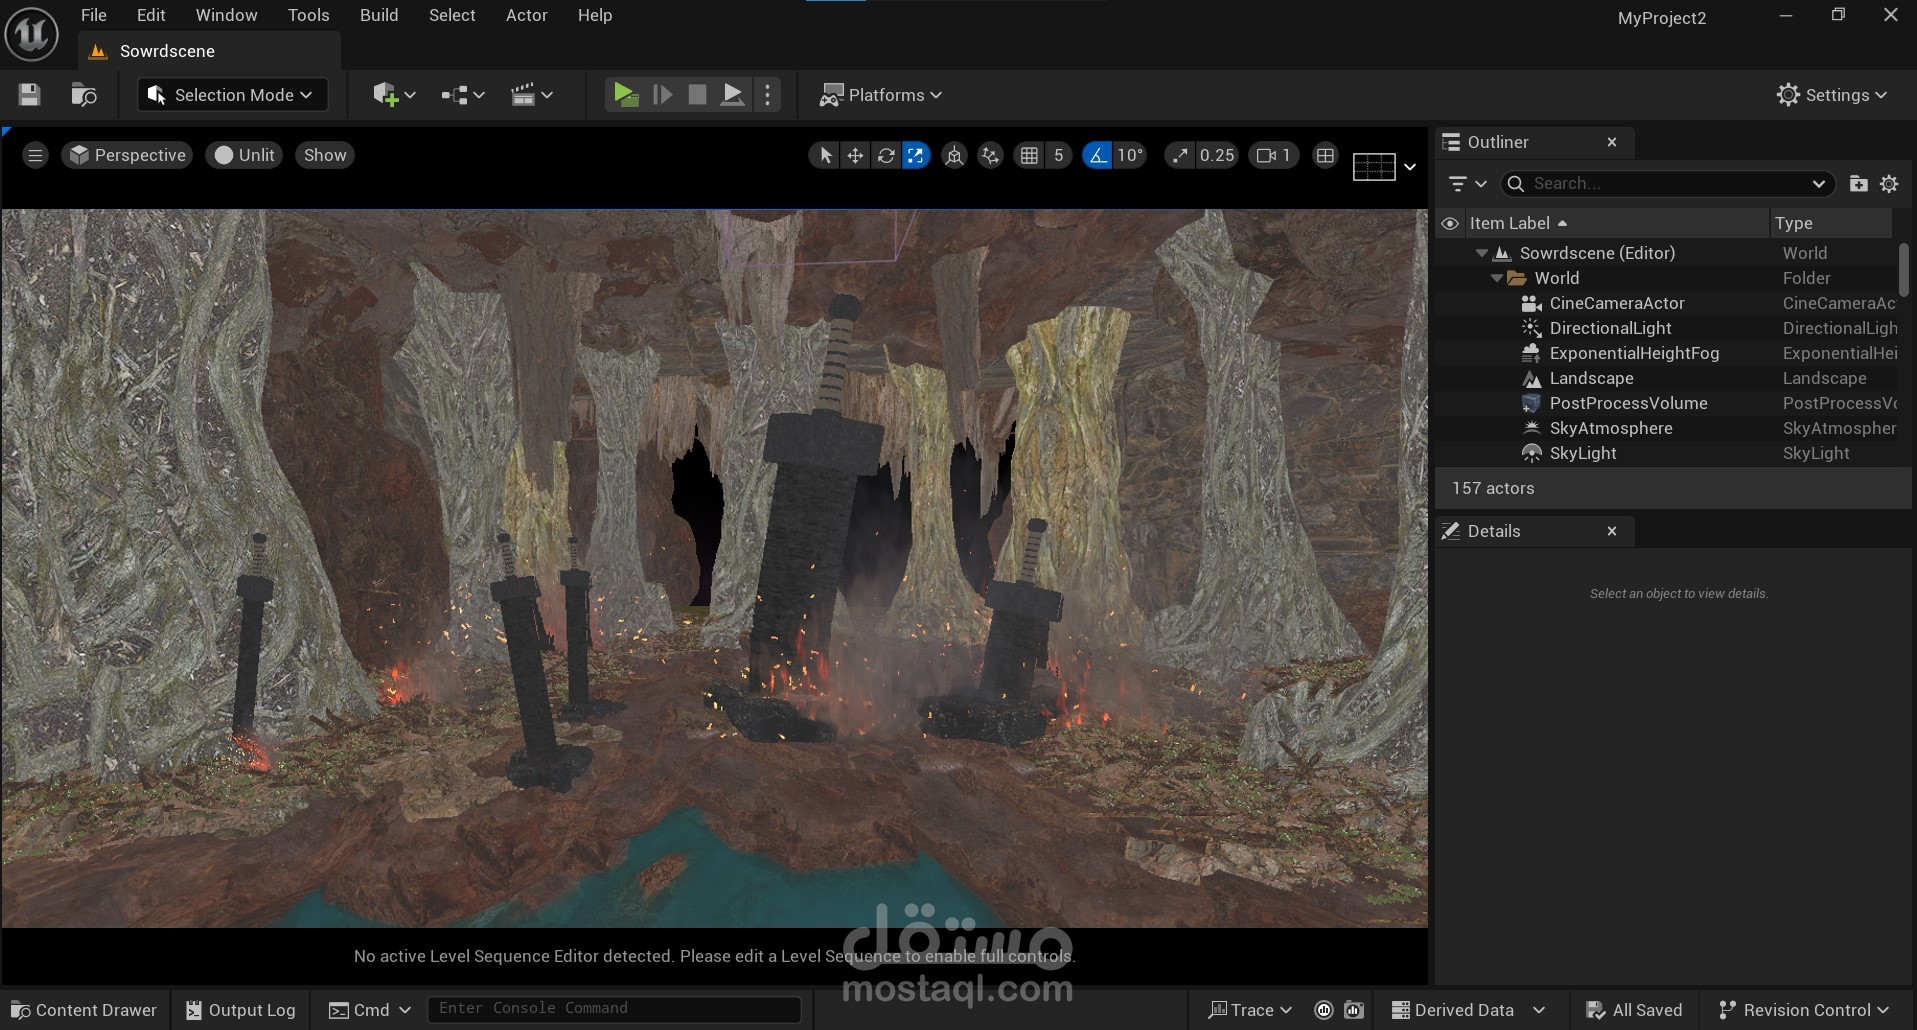Open the viewport Show flags menu
The width and height of the screenshot is (1917, 1030).
pos(325,155)
